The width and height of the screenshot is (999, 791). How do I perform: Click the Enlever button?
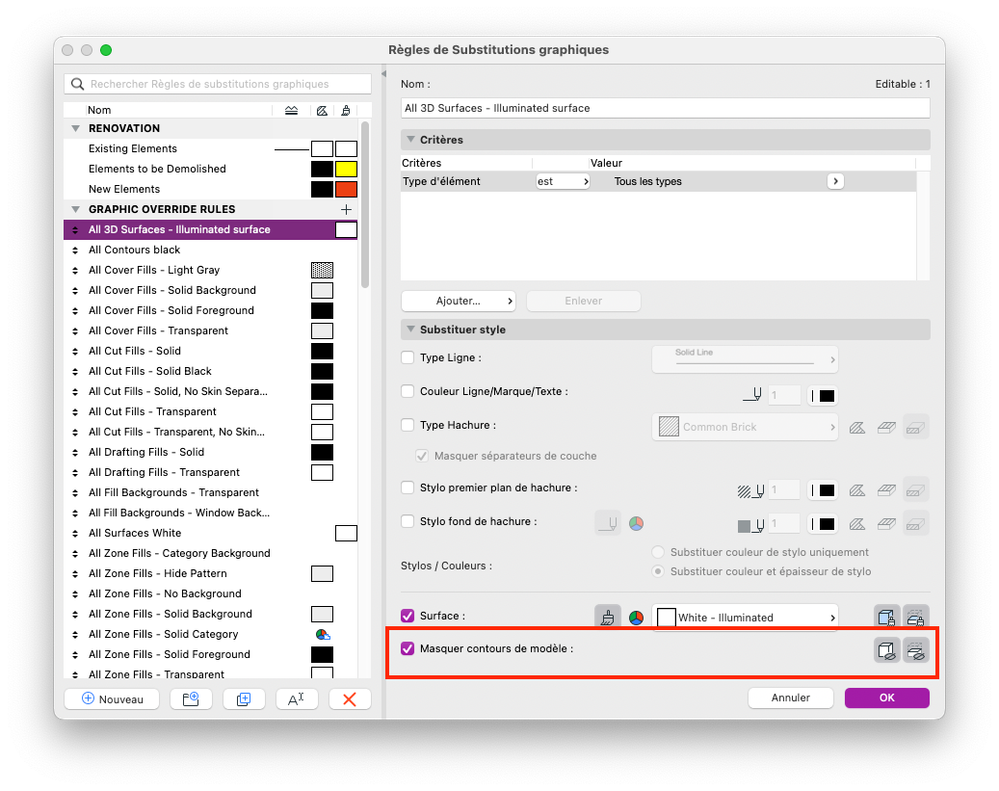(x=583, y=301)
